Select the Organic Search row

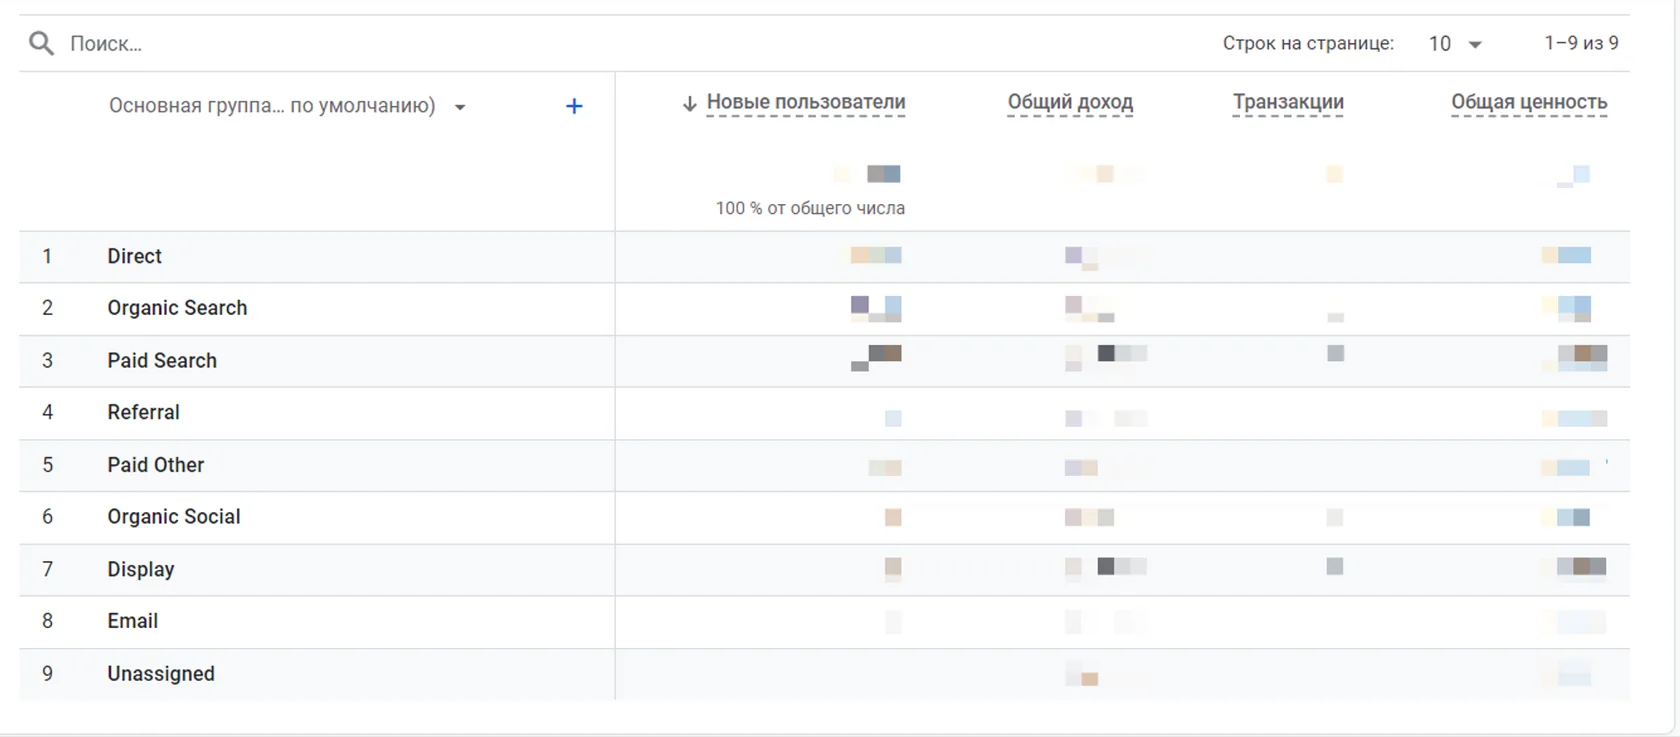point(824,309)
